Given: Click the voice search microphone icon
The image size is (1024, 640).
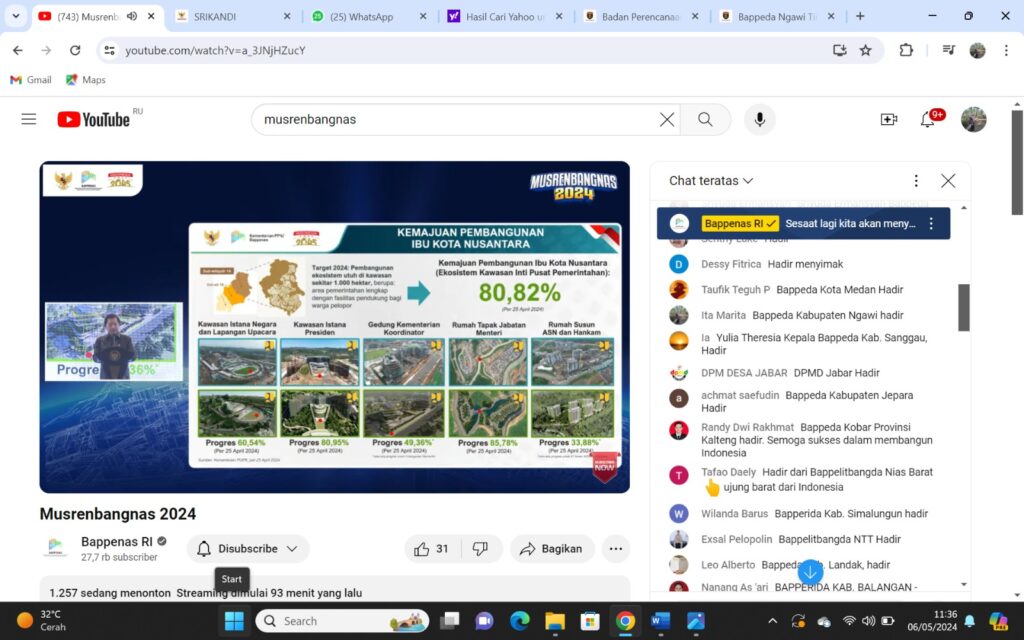Looking at the screenshot, I should tap(760, 120).
